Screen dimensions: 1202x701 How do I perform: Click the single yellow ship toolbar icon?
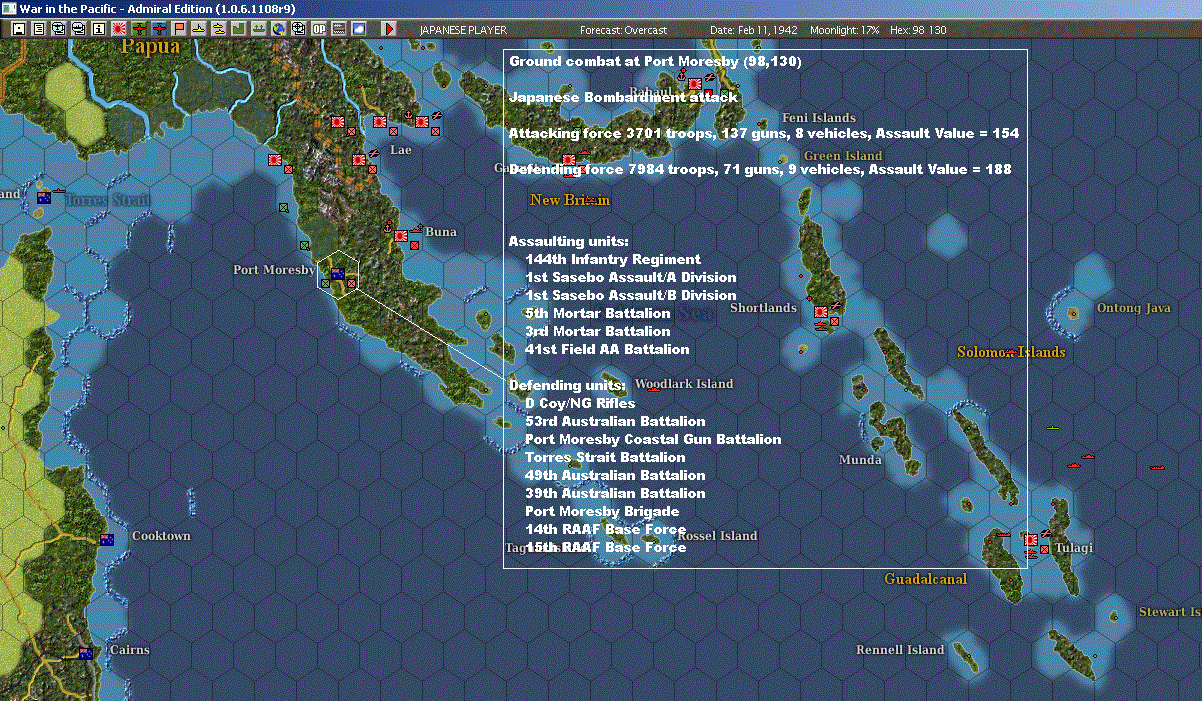click(200, 29)
